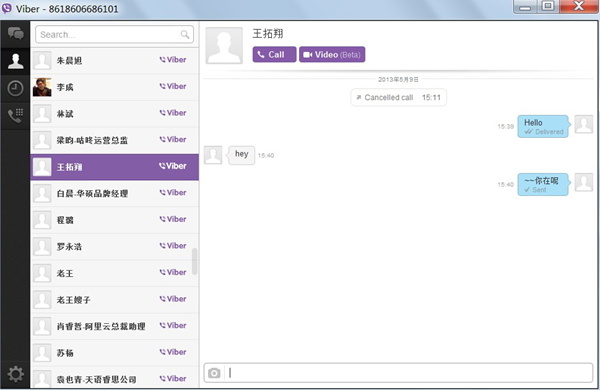The height and width of the screenshot is (390, 600).
Task: Click avatar next to 罗永浩
Action: tap(42, 246)
